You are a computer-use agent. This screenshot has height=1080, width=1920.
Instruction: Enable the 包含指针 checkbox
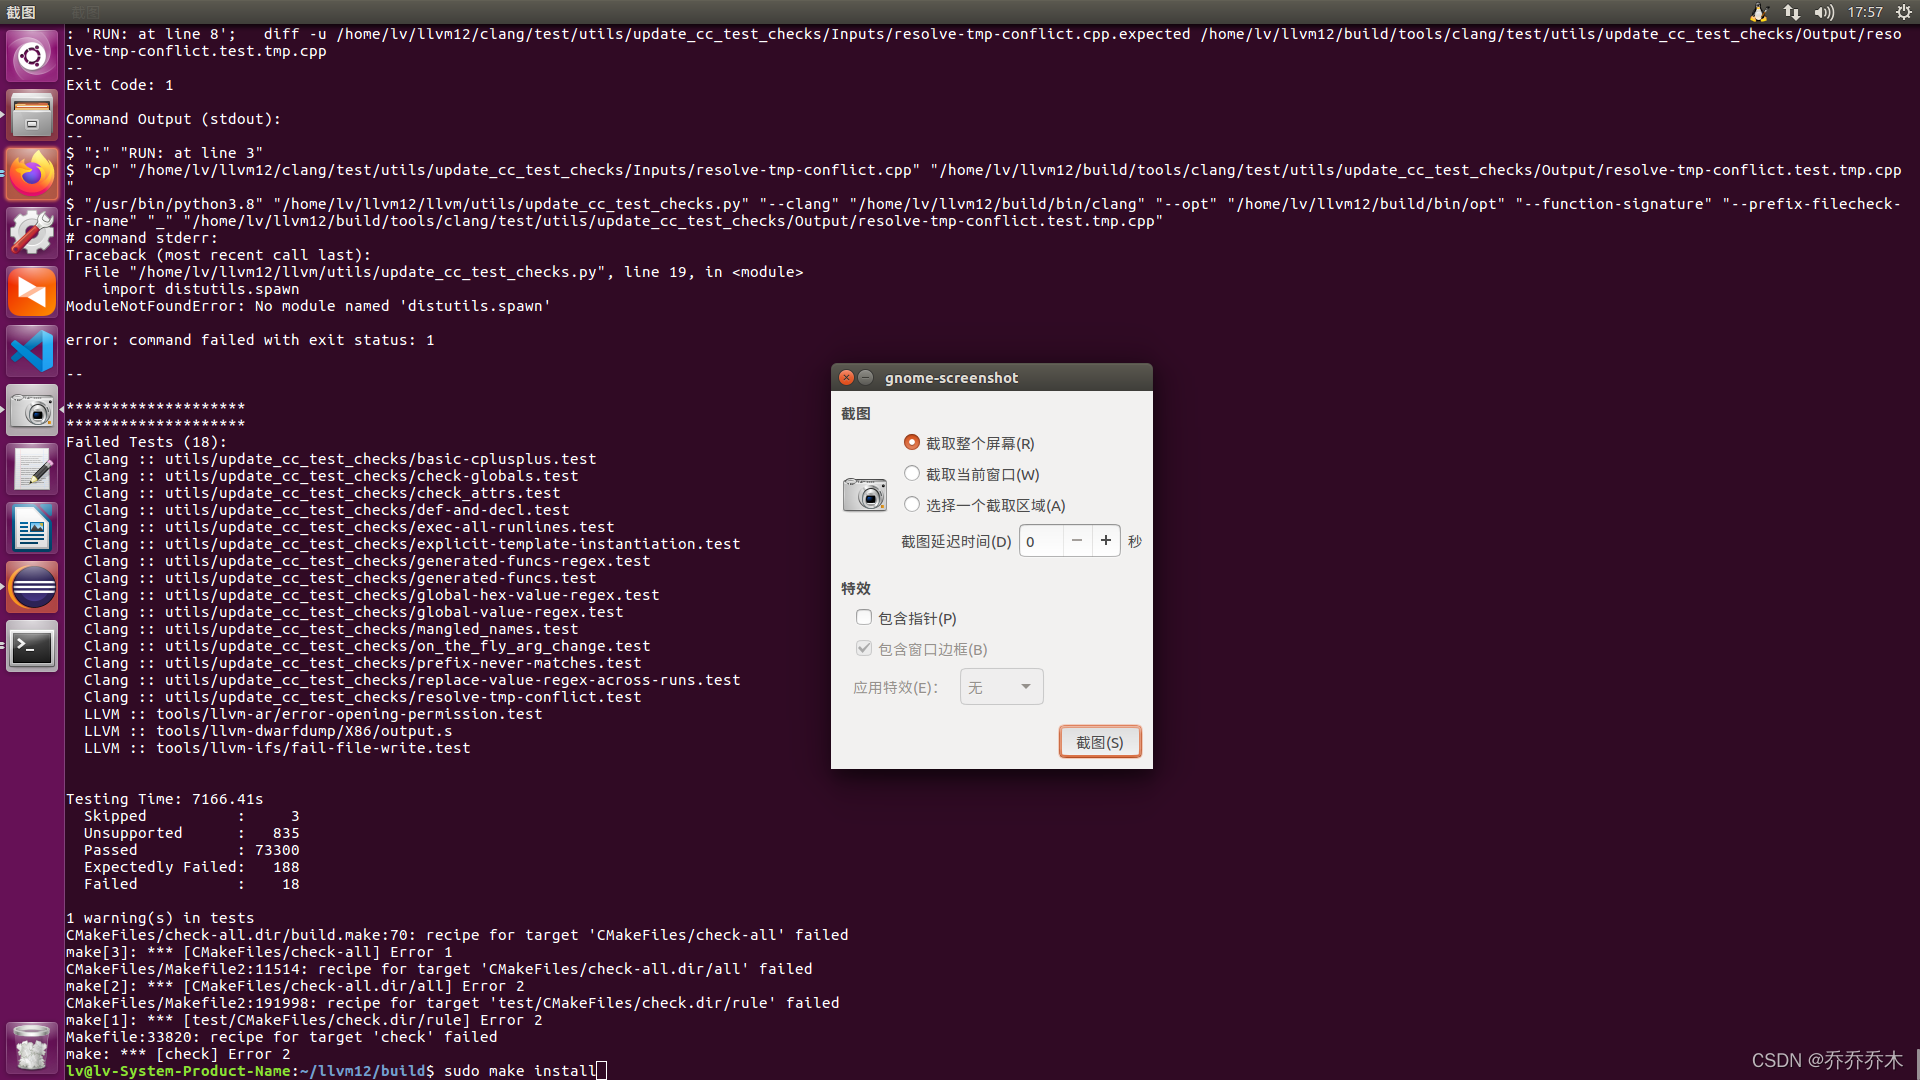pyautogui.click(x=864, y=618)
